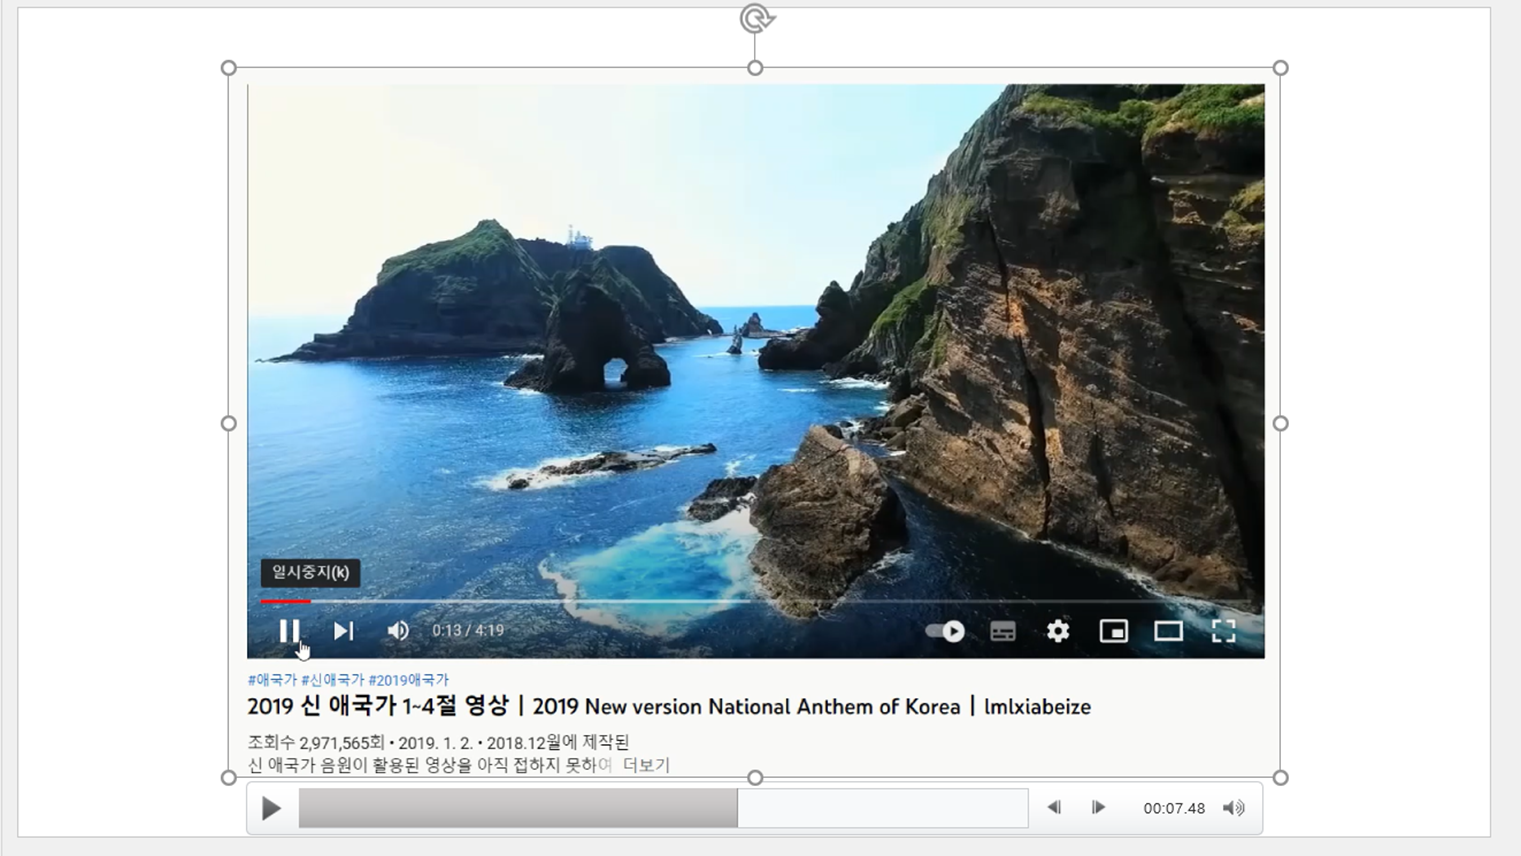The width and height of the screenshot is (1521, 856).
Task: Click the top-right corner resize handle
Action: pyautogui.click(x=1280, y=68)
